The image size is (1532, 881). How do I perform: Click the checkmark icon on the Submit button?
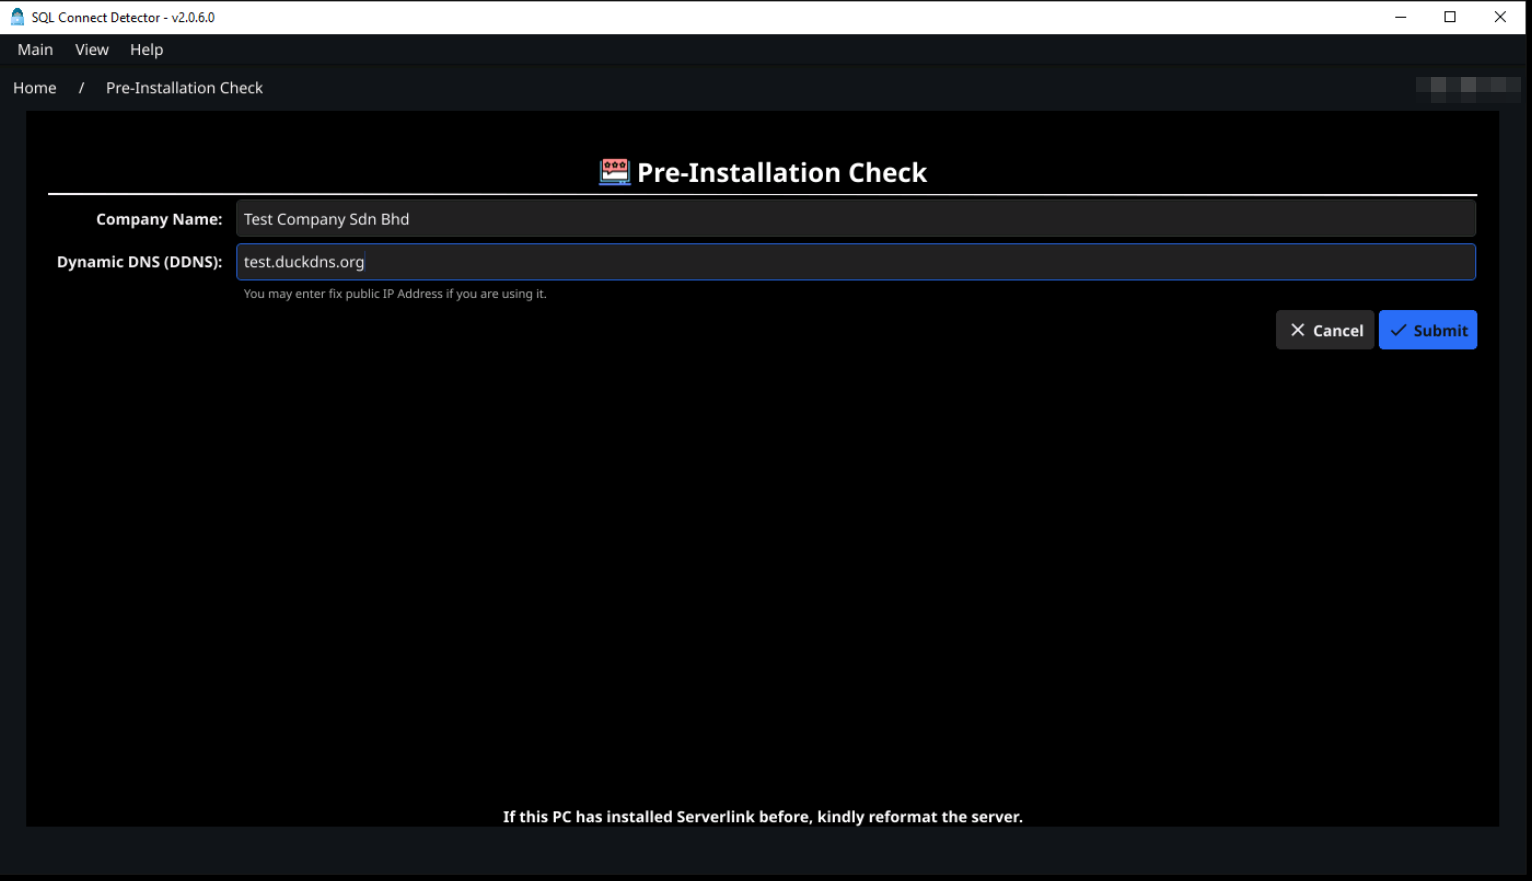click(1399, 330)
